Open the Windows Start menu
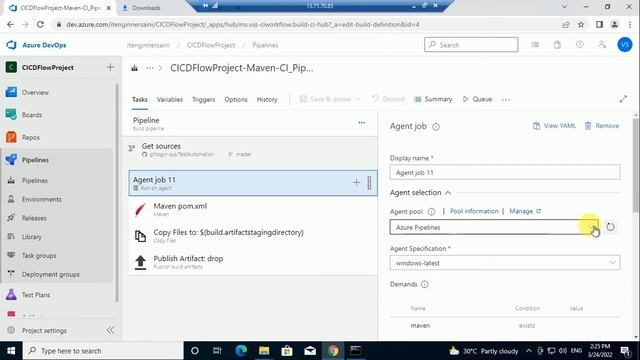This screenshot has width=640, height=360. pyautogui.click(x=11, y=351)
